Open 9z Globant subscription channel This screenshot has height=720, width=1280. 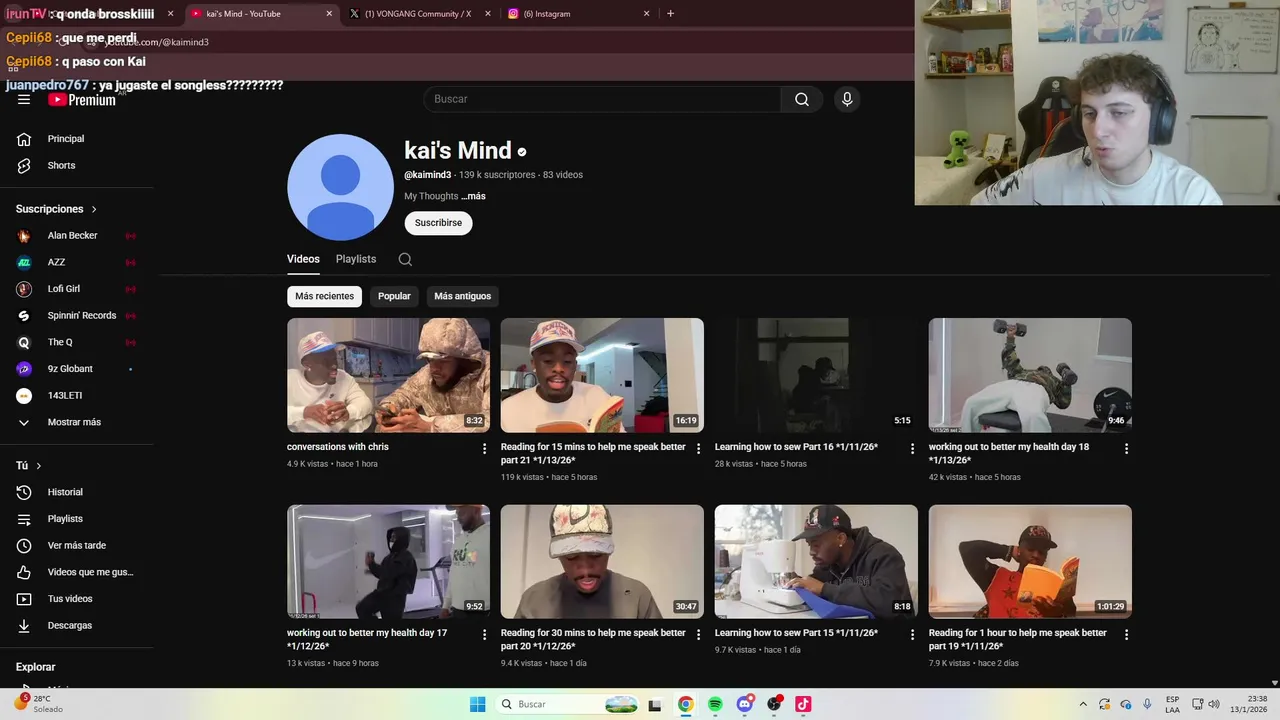tap(70, 369)
